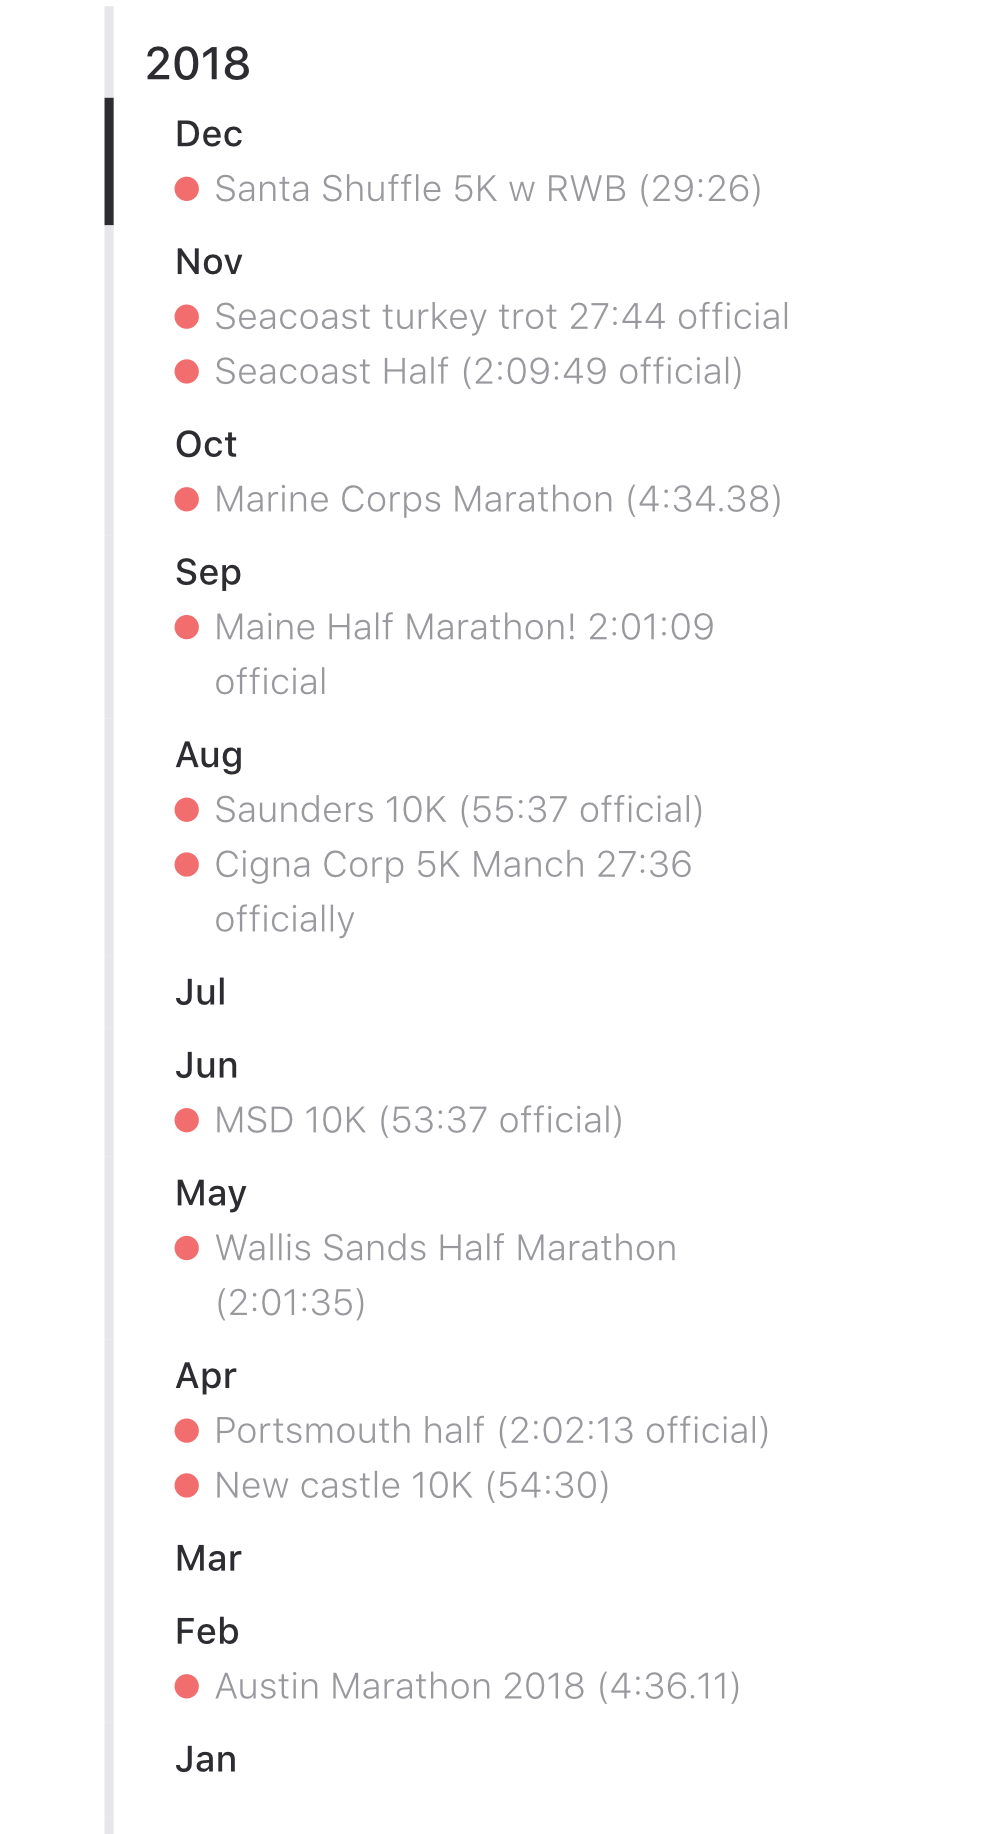Click the red bullet beside Saunders 10K

point(187,810)
